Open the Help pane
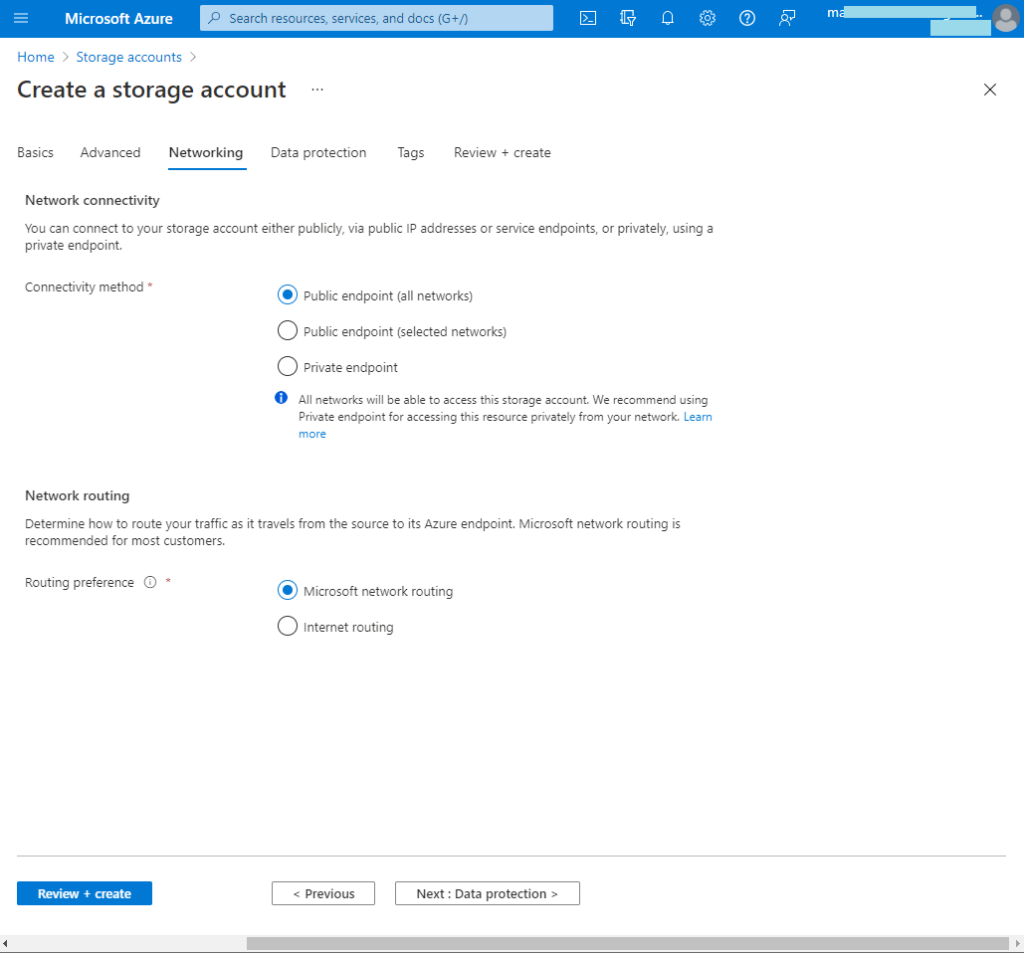The width and height of the screenshot is (1024, 953). 747,18
